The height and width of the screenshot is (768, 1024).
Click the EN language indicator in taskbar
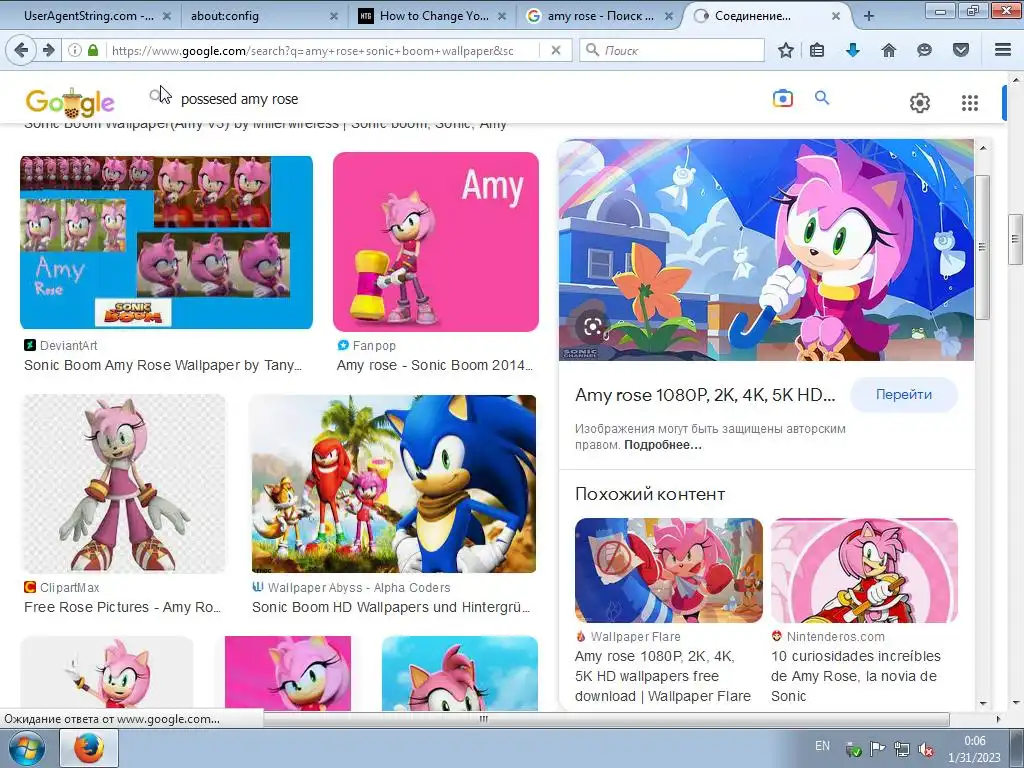coord(822,746)
